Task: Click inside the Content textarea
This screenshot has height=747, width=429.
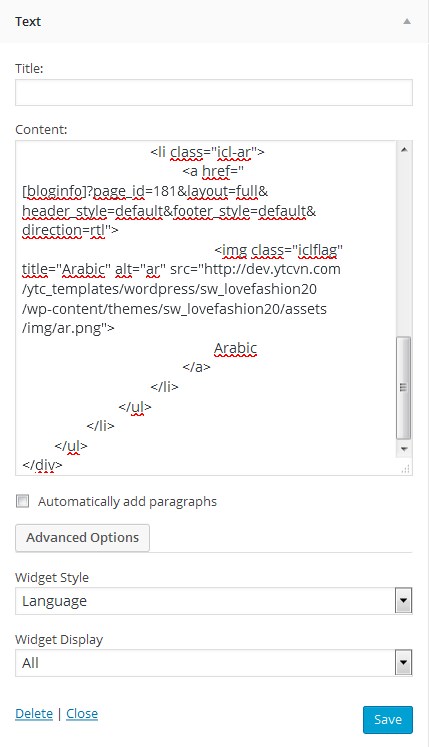Action: click(206, 308)
